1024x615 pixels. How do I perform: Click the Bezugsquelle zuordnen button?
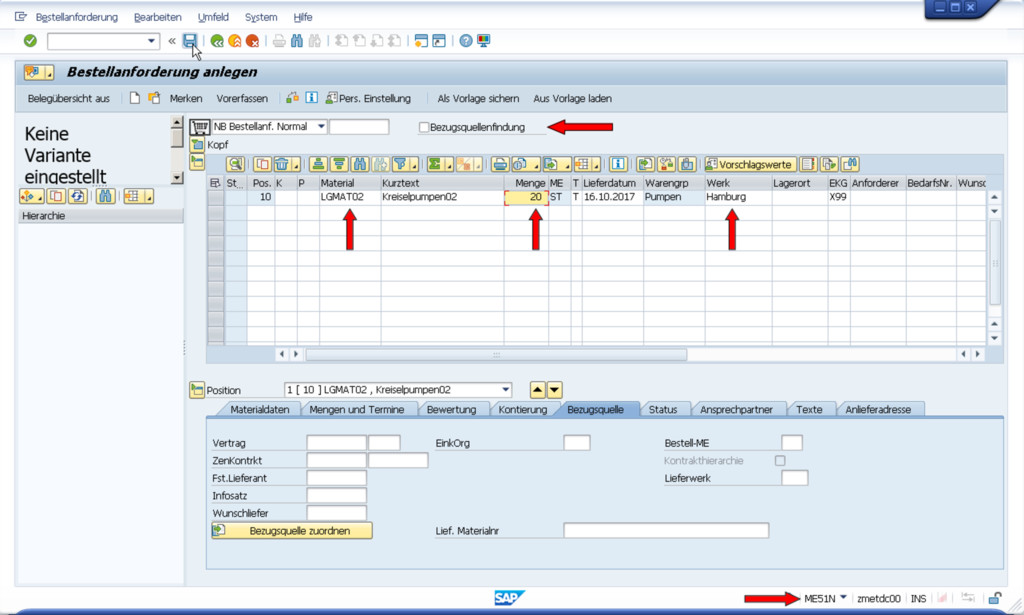(x=292, y=531)
